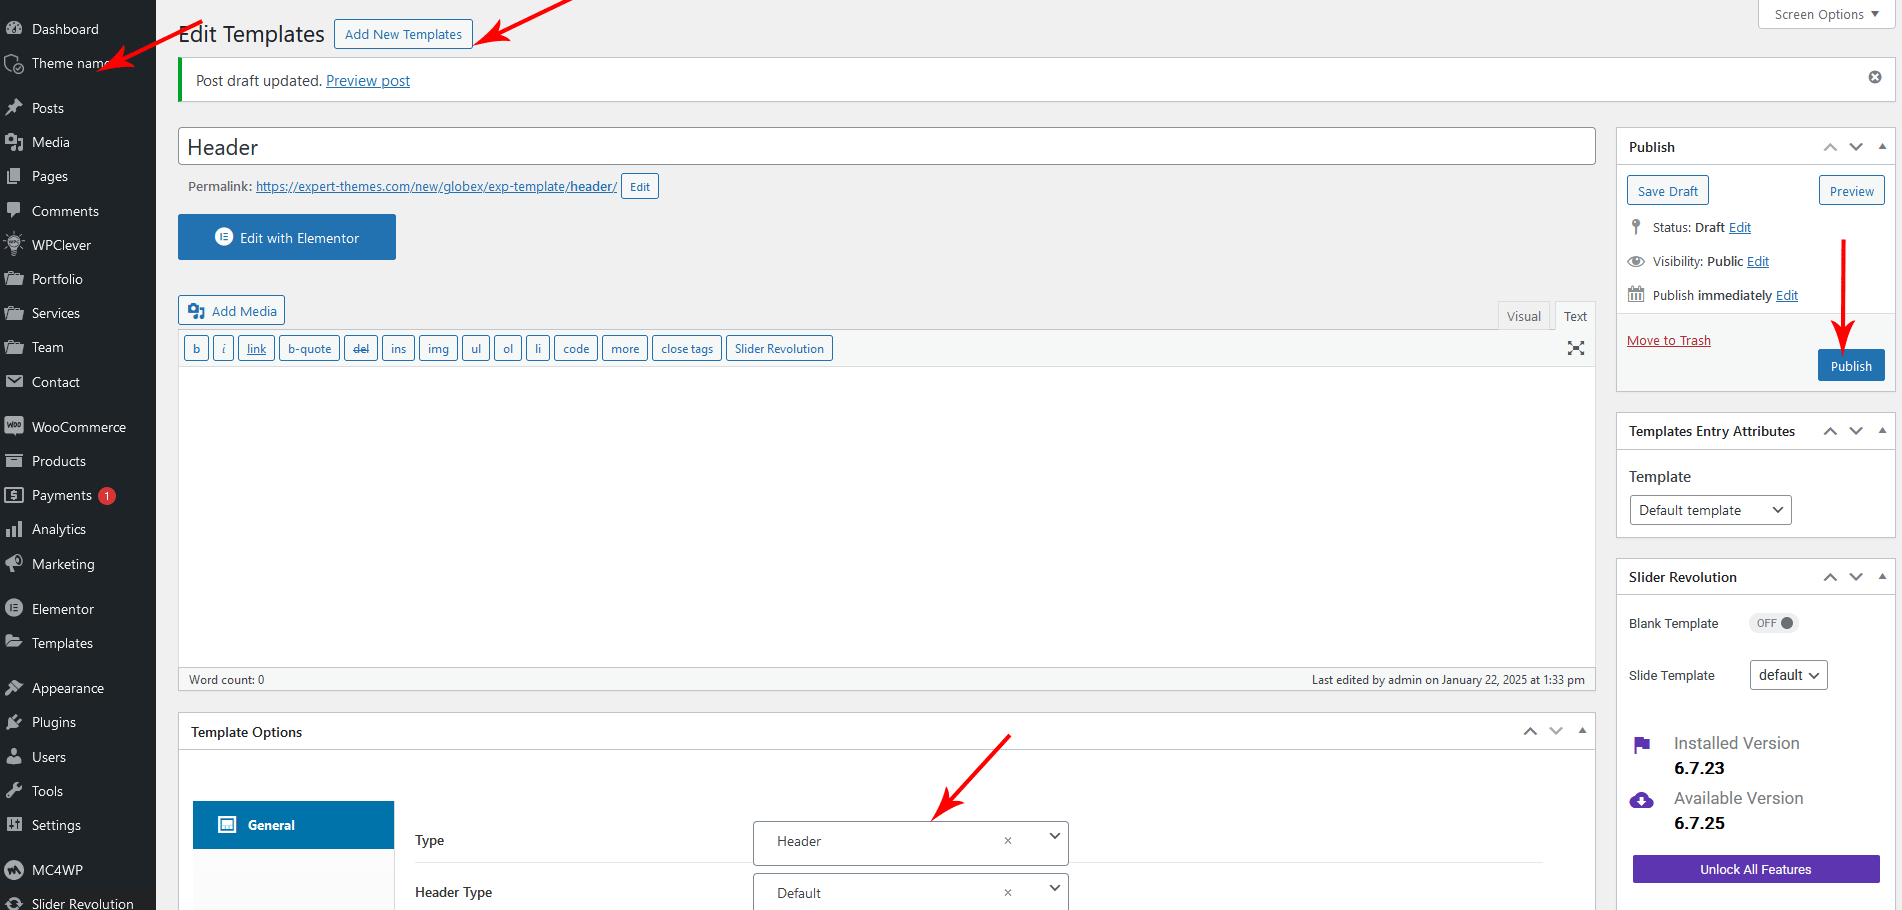1902x910 pixels.
Task: Dismiss the post draft updated notice
Action: 1874,78
